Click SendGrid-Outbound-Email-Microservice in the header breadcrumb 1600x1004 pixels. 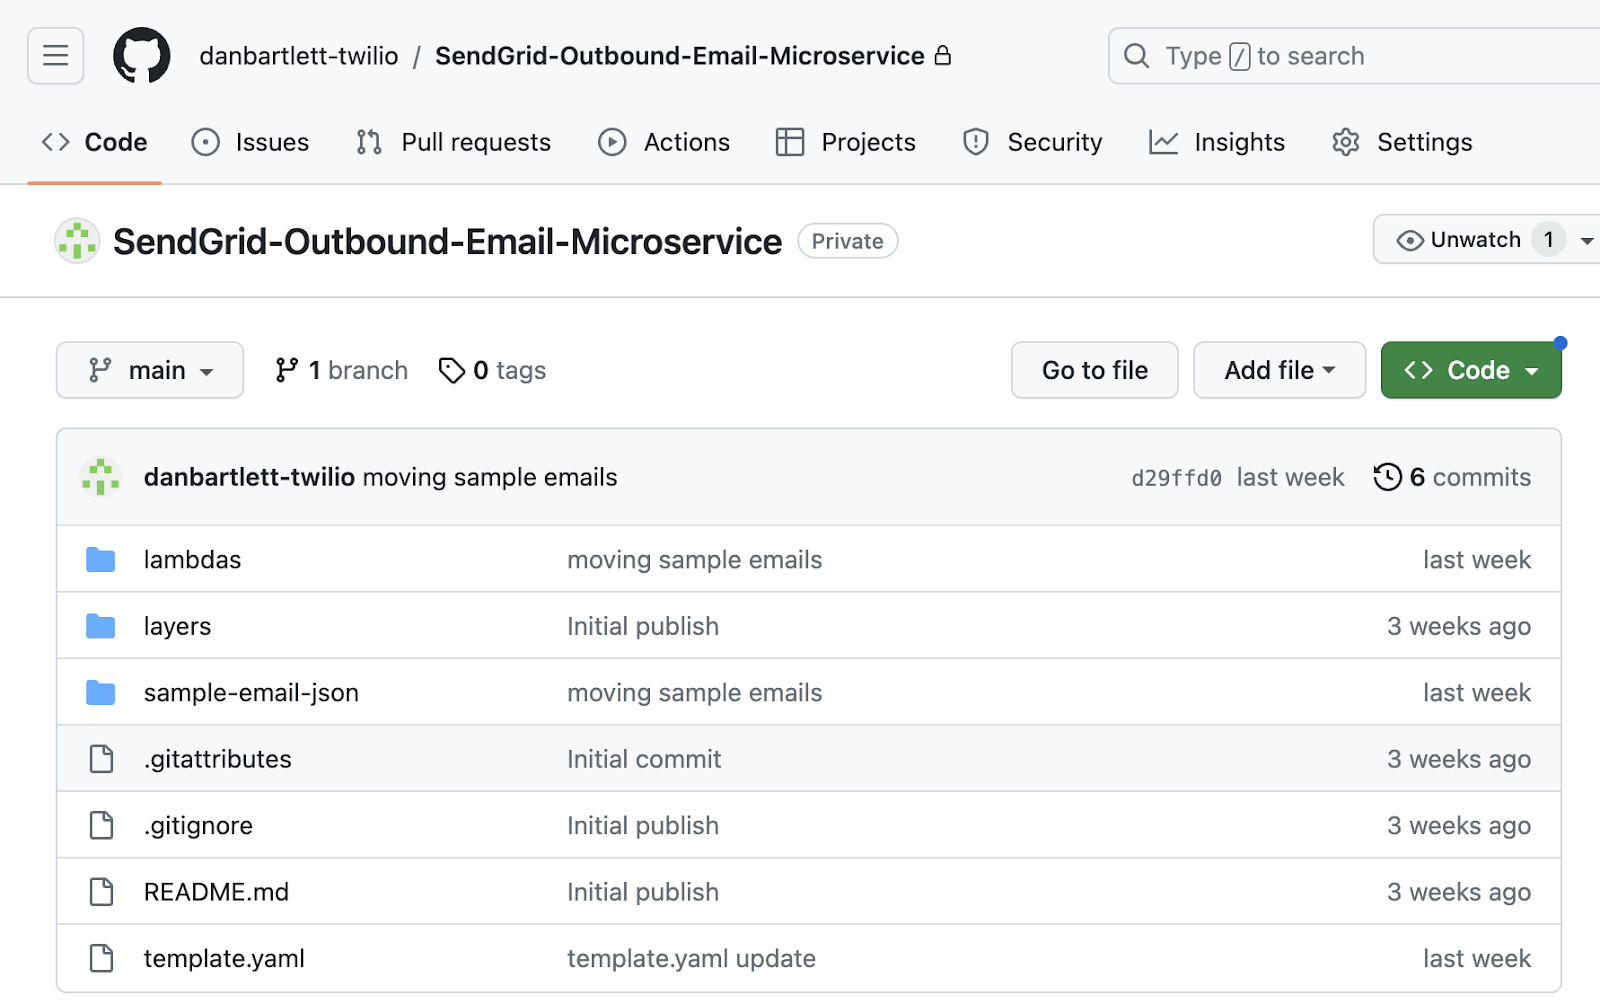[680, 56]
